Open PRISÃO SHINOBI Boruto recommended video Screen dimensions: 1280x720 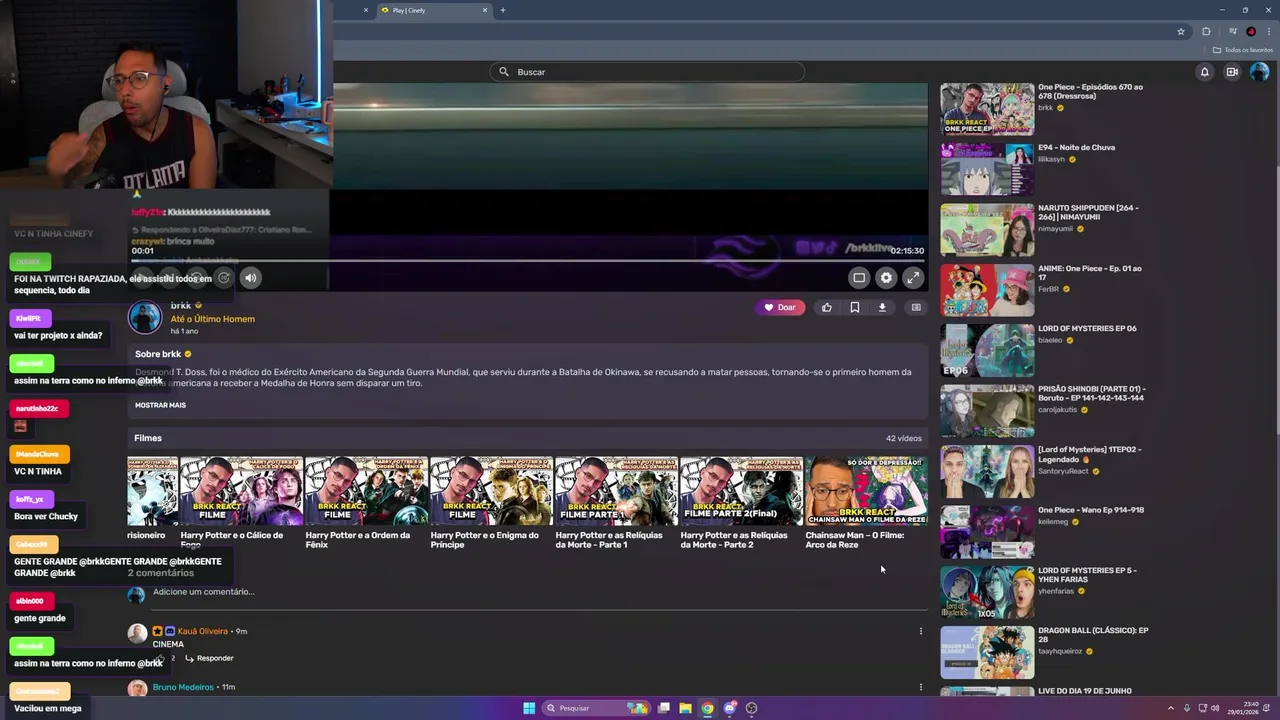pyautogui.click(x=987, y=411)
